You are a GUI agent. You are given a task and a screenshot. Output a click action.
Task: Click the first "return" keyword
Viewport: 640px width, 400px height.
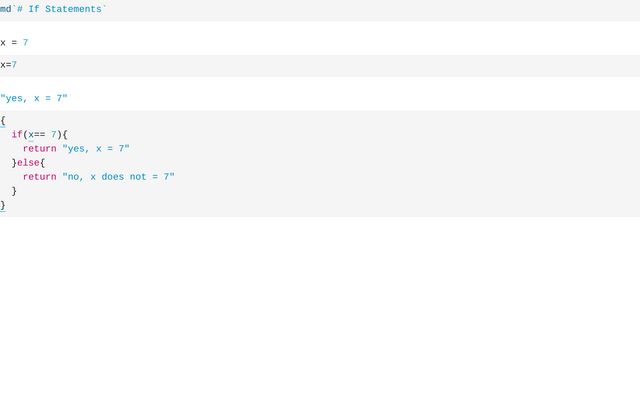[40, 148]
